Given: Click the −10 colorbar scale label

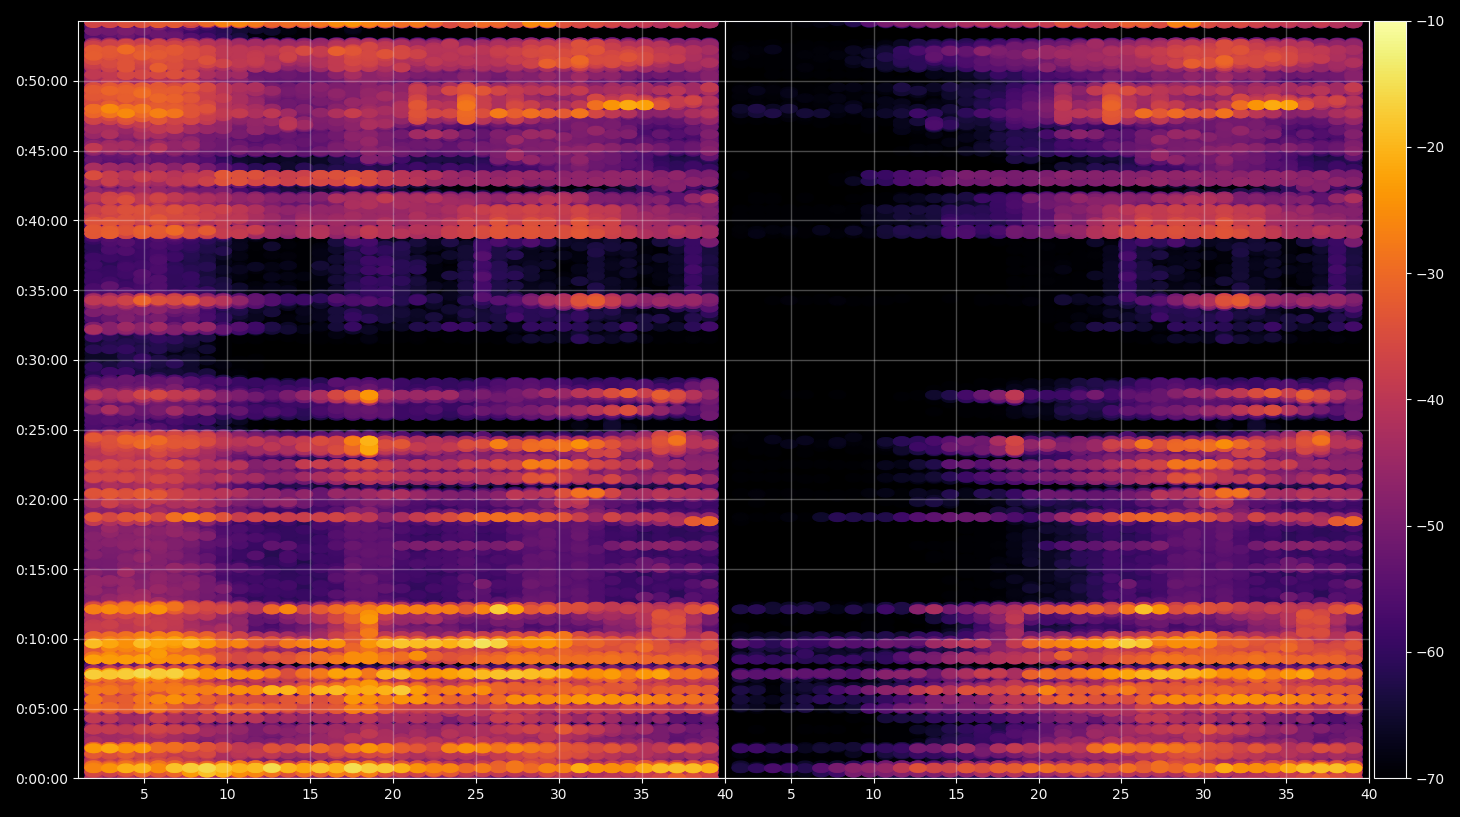Looking at the screenshot, I should [x=1430, y=21].
